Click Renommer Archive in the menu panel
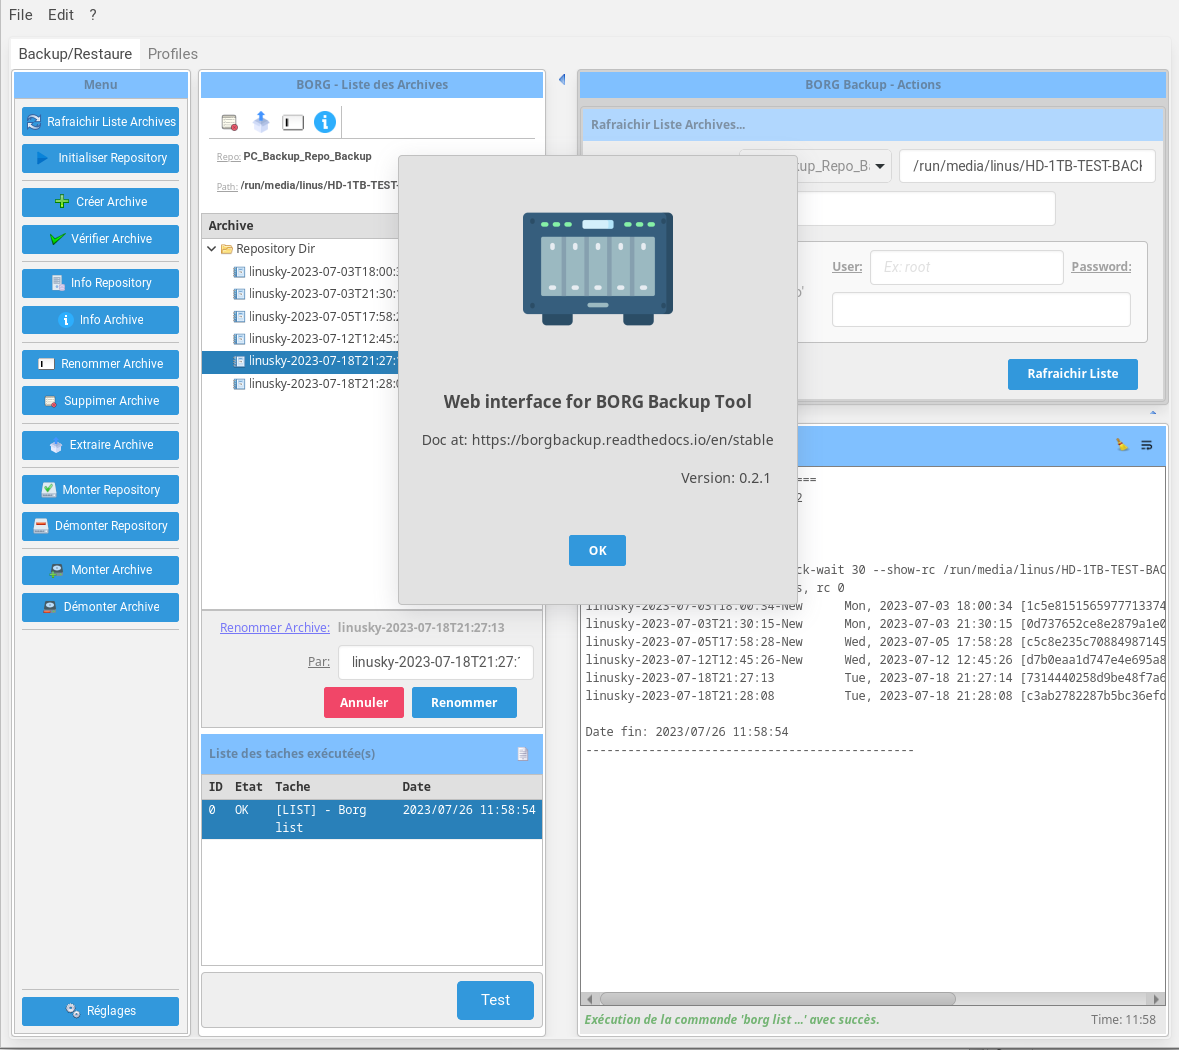 (x=101, y=364)
